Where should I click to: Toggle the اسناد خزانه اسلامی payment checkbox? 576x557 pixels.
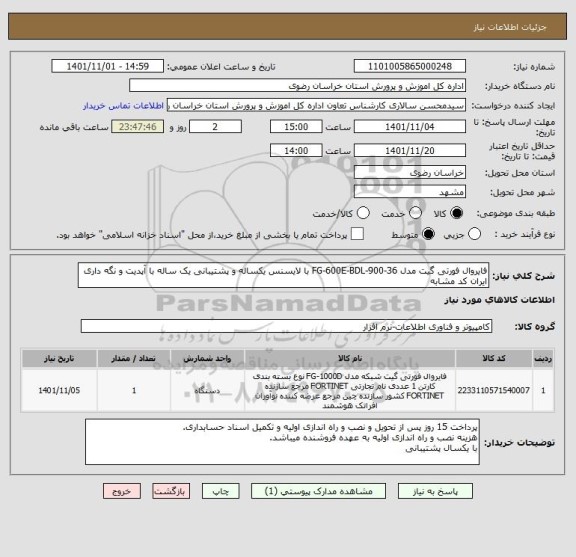point(357,234)
